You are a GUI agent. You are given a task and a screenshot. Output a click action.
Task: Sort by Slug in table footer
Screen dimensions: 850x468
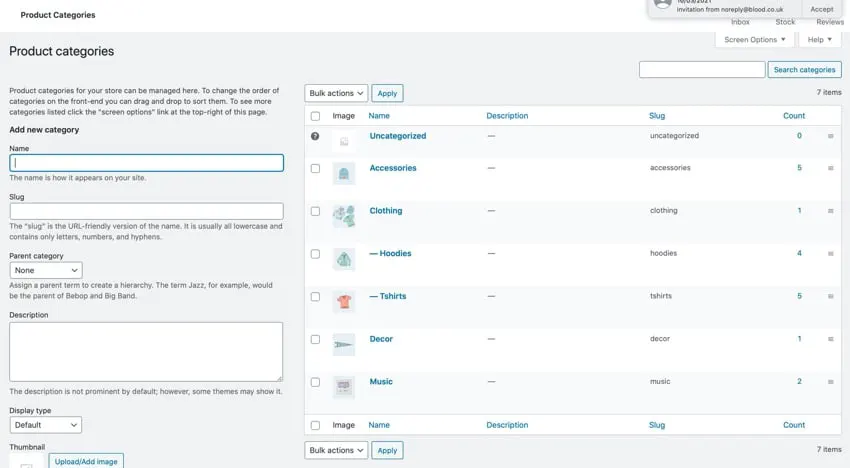(656, 425)
